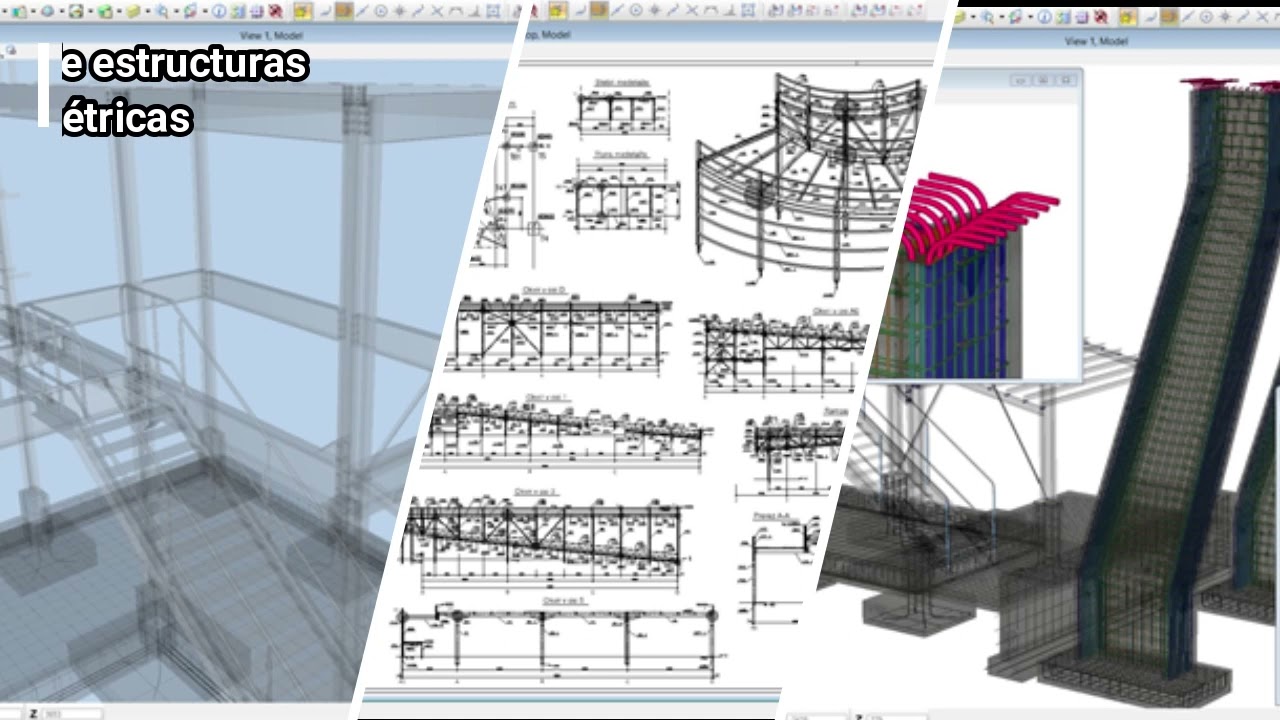Click the save disk icon in the left screenshot toolbar
1280x720 pixels.
tap(76, 11)
